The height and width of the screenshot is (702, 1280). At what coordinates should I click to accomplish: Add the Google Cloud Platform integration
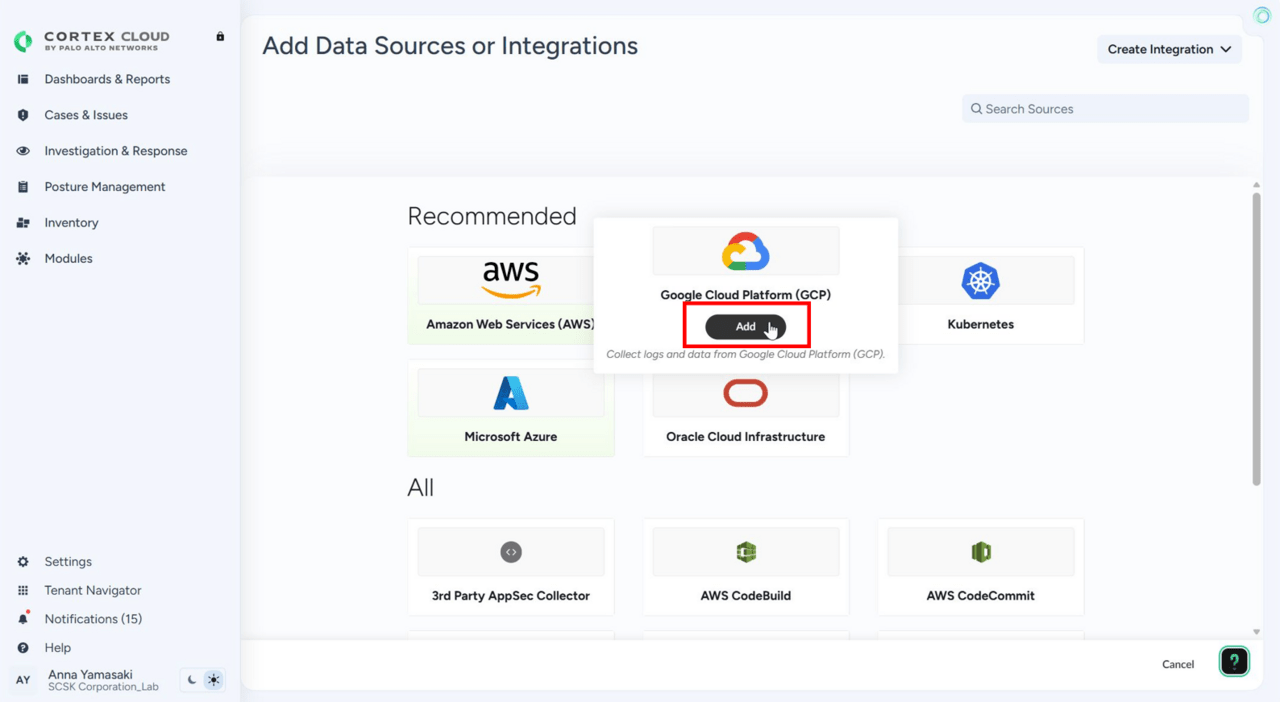point(746,327)
